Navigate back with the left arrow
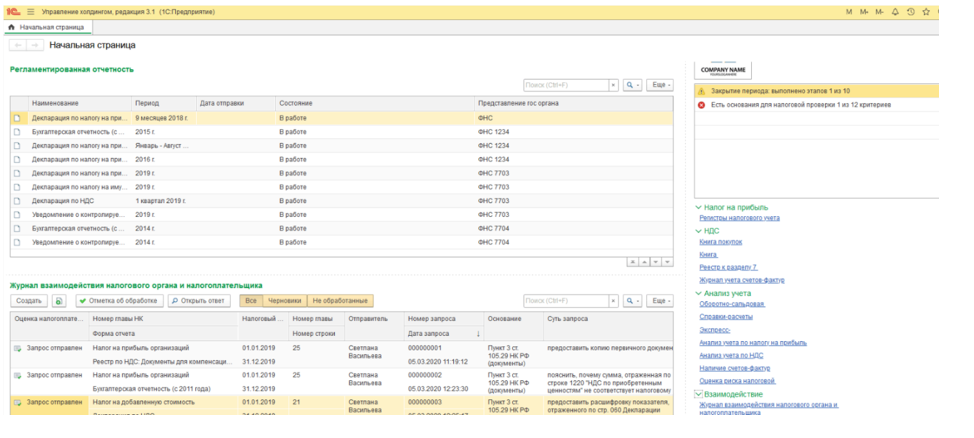The height and width of the screenshot is (438, 974). point(18,45)
